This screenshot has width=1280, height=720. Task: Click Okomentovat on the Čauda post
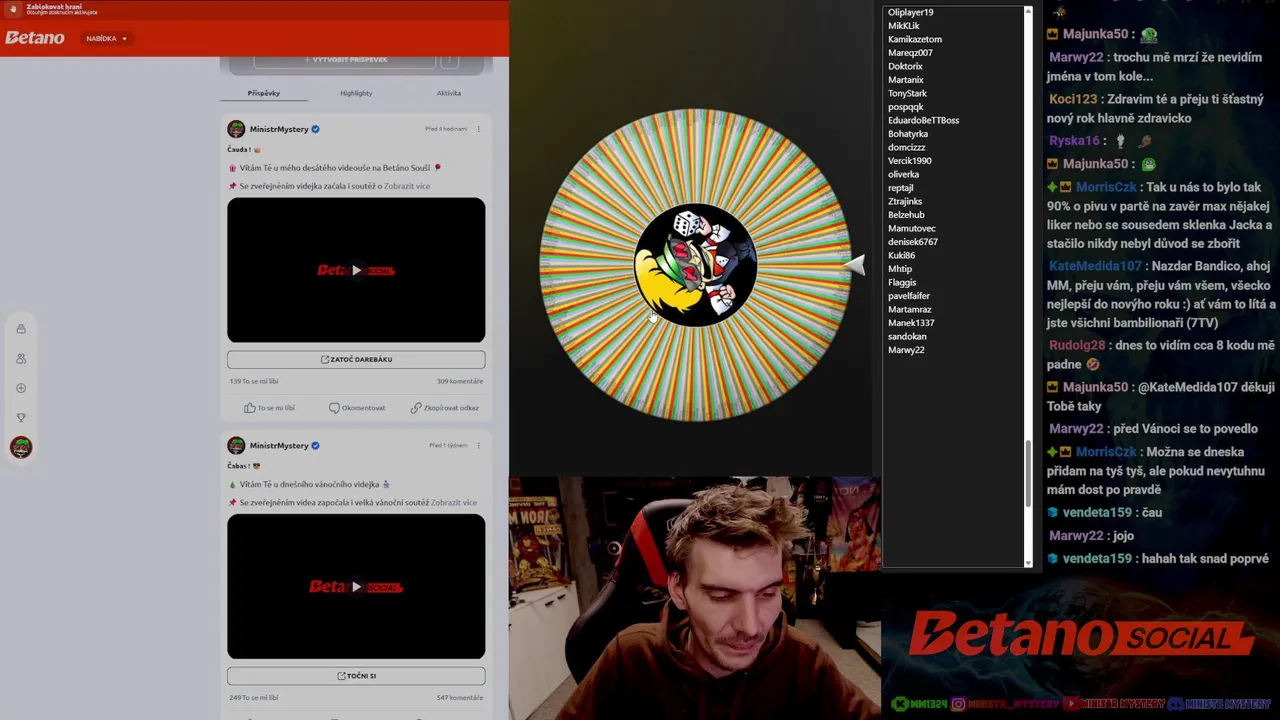357,408
